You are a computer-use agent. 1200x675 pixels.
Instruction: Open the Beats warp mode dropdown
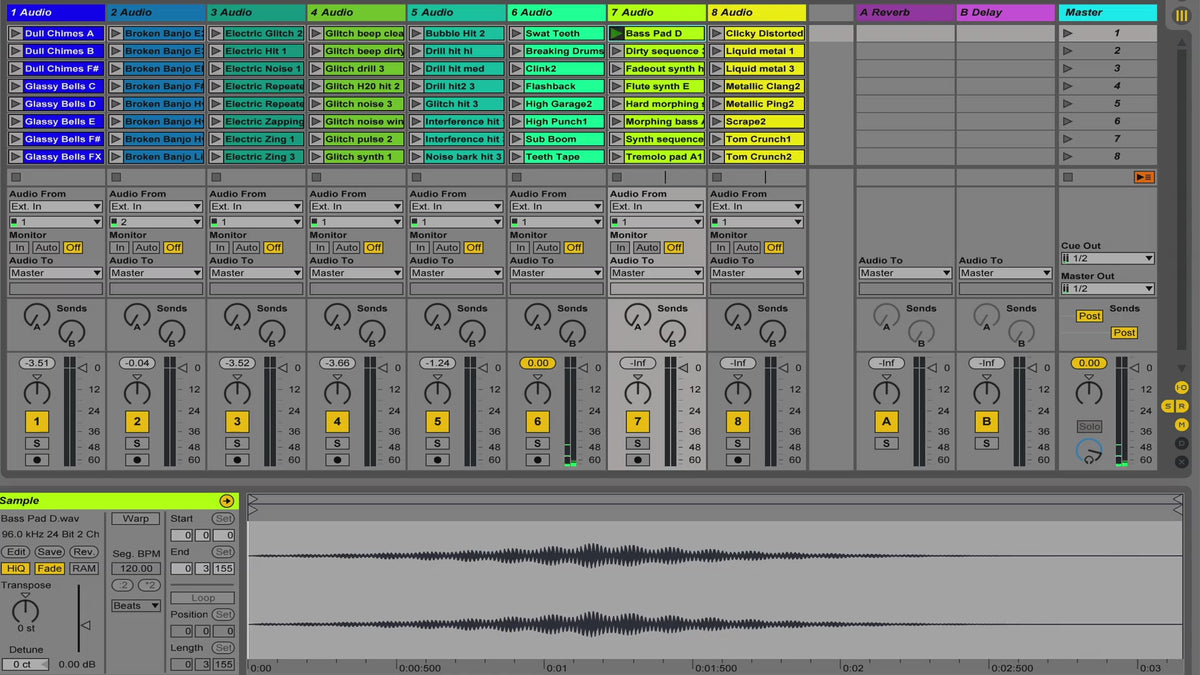136,606
